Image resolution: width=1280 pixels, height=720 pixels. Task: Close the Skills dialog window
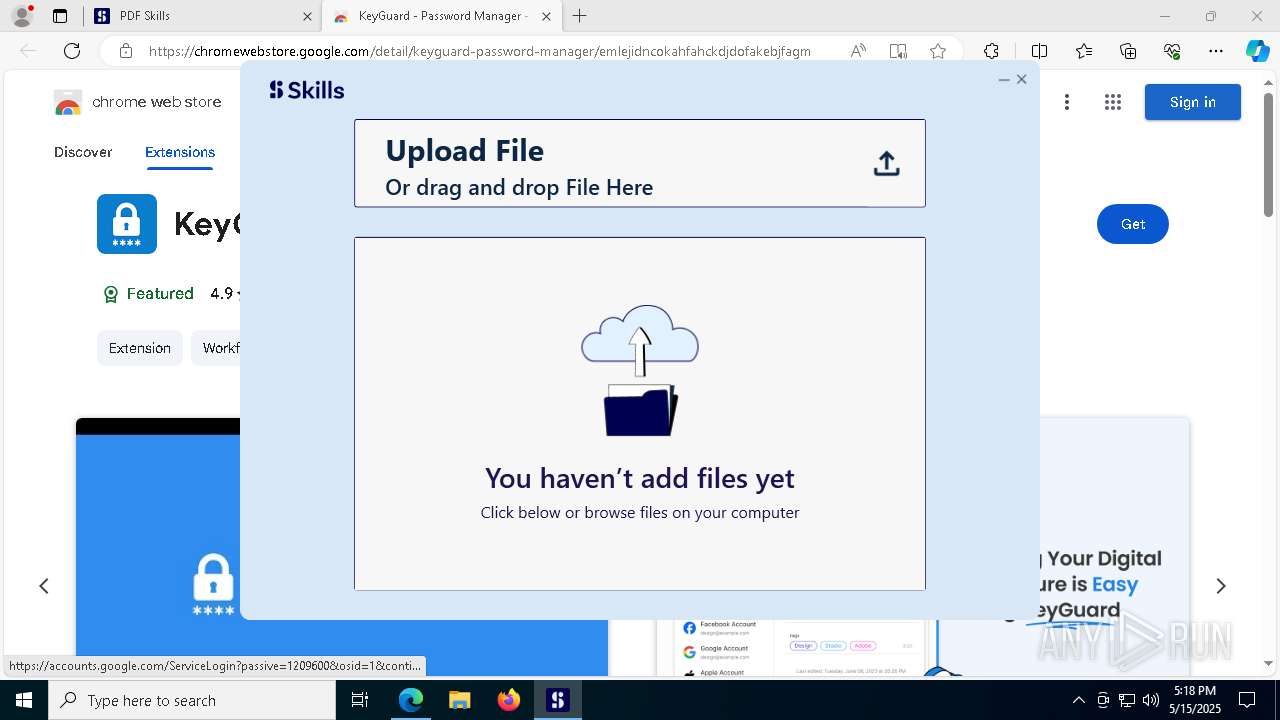(x=1021, y=79)
